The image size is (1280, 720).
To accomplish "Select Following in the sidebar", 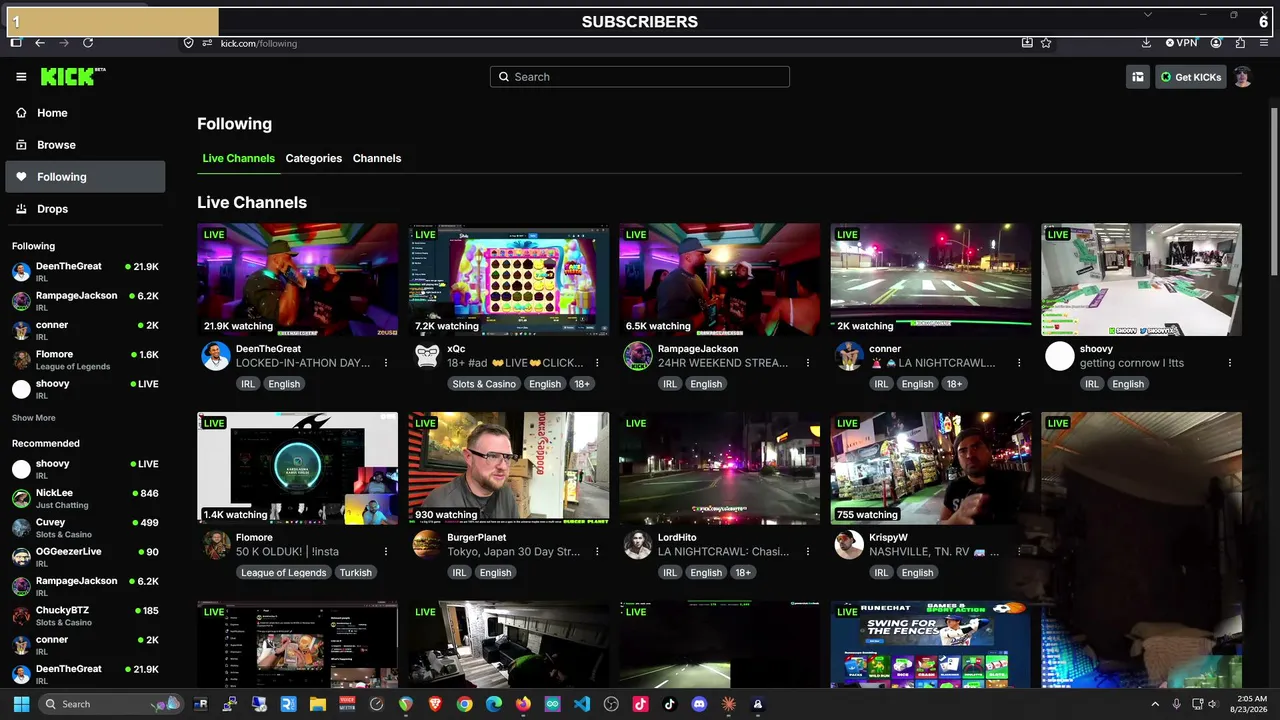I will click(85, 177).
